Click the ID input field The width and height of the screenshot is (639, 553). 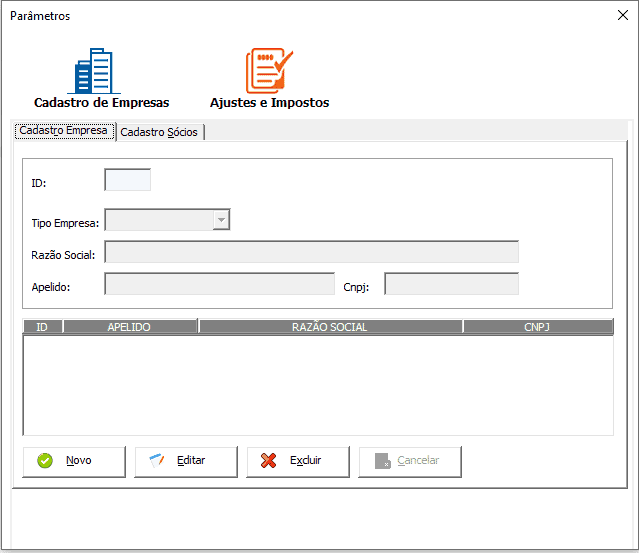coord(128,180)
